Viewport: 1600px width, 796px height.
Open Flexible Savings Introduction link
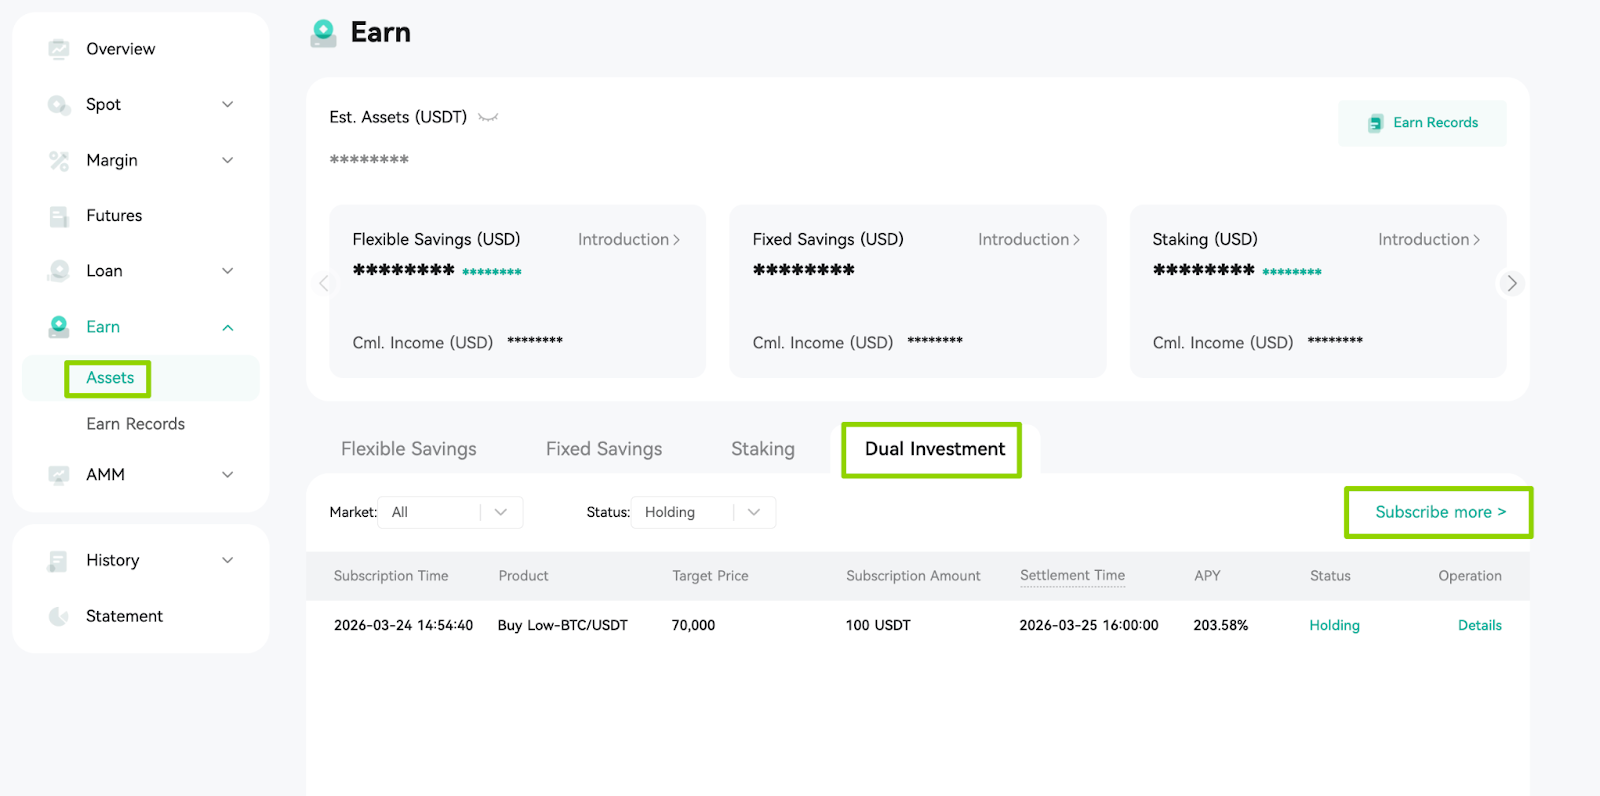click(x=629, y=240)
